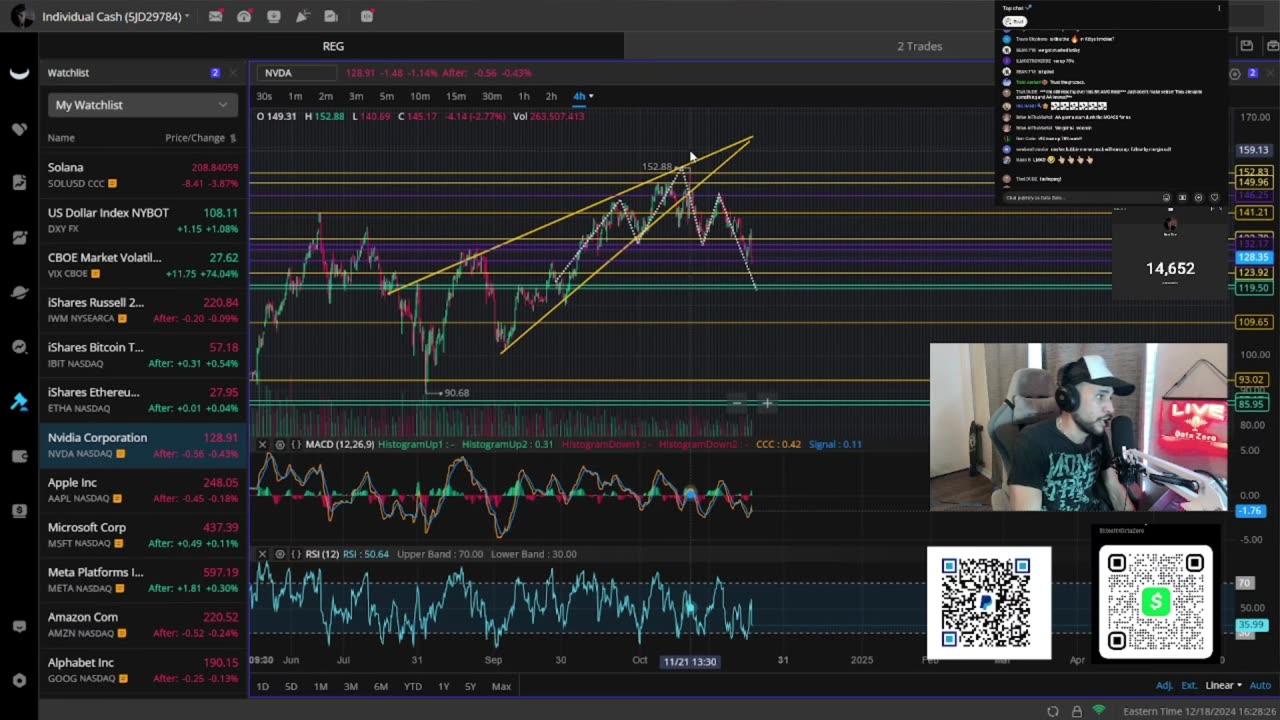Select iShares Russell 2000 IWM row

click(x=143, y=310)
